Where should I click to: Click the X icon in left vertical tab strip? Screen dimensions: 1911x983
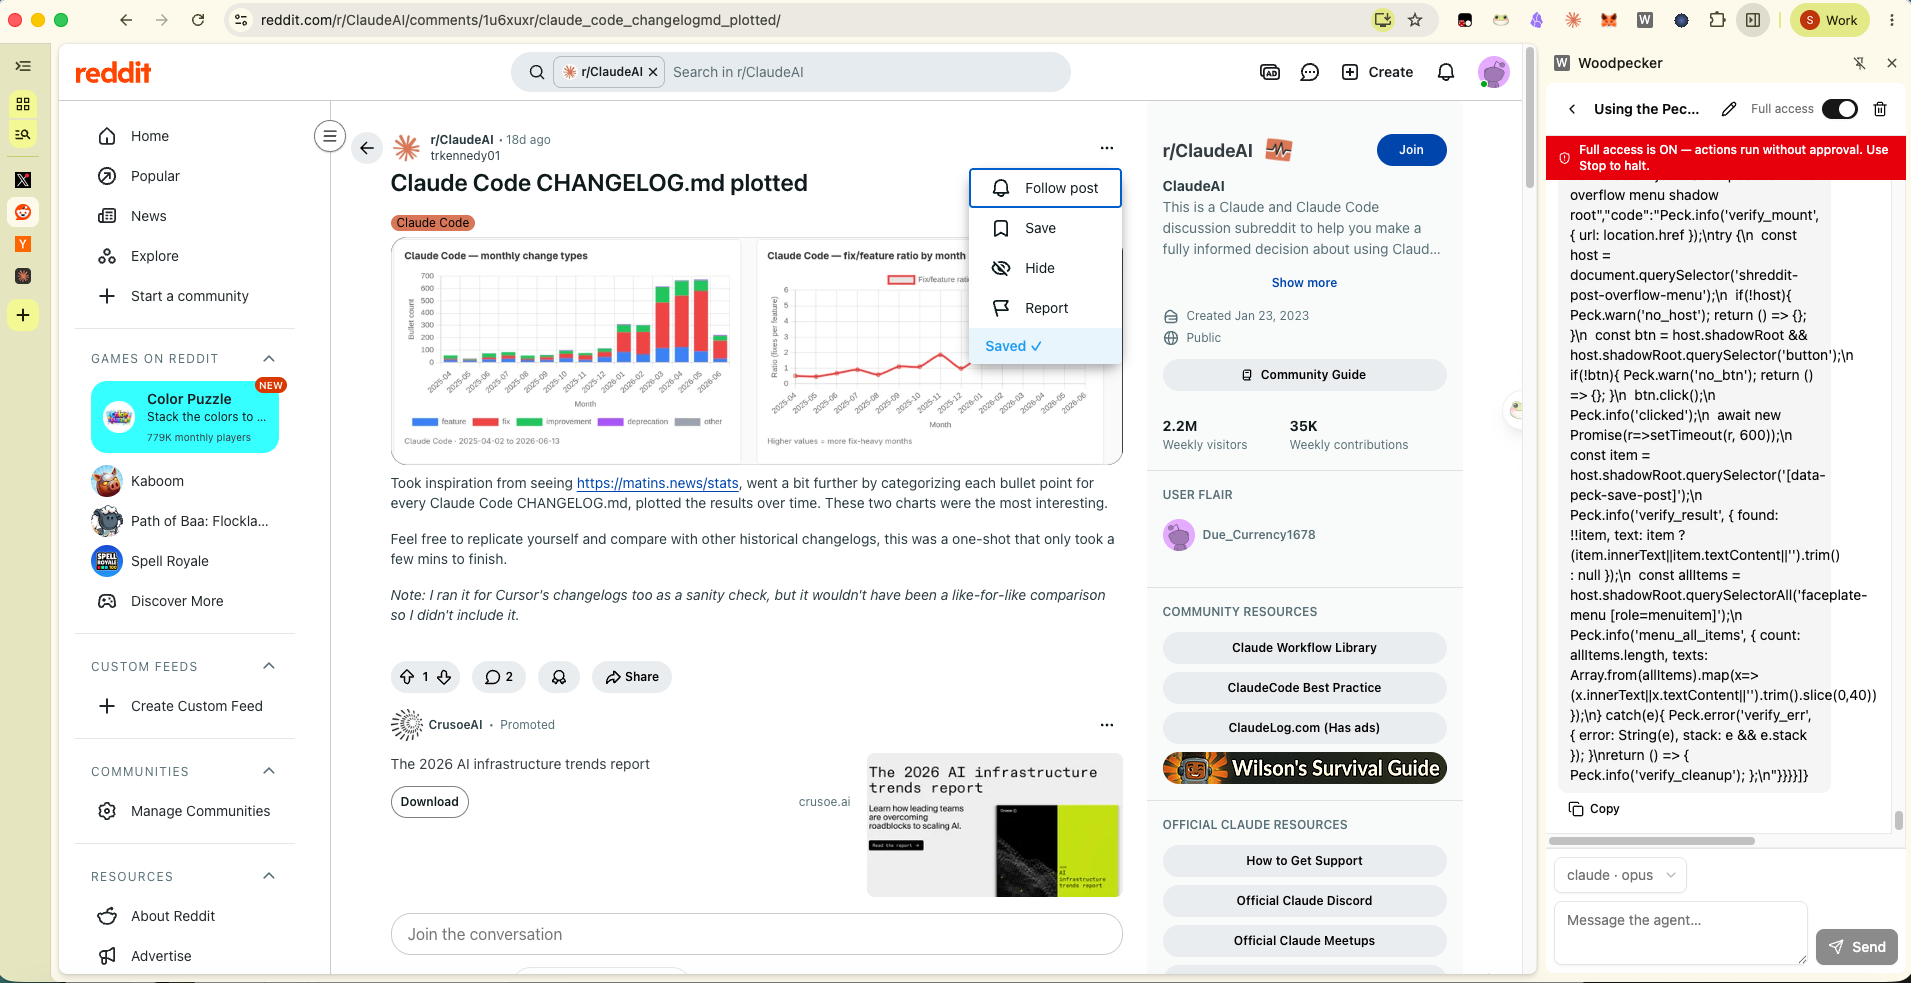point(23,180)
